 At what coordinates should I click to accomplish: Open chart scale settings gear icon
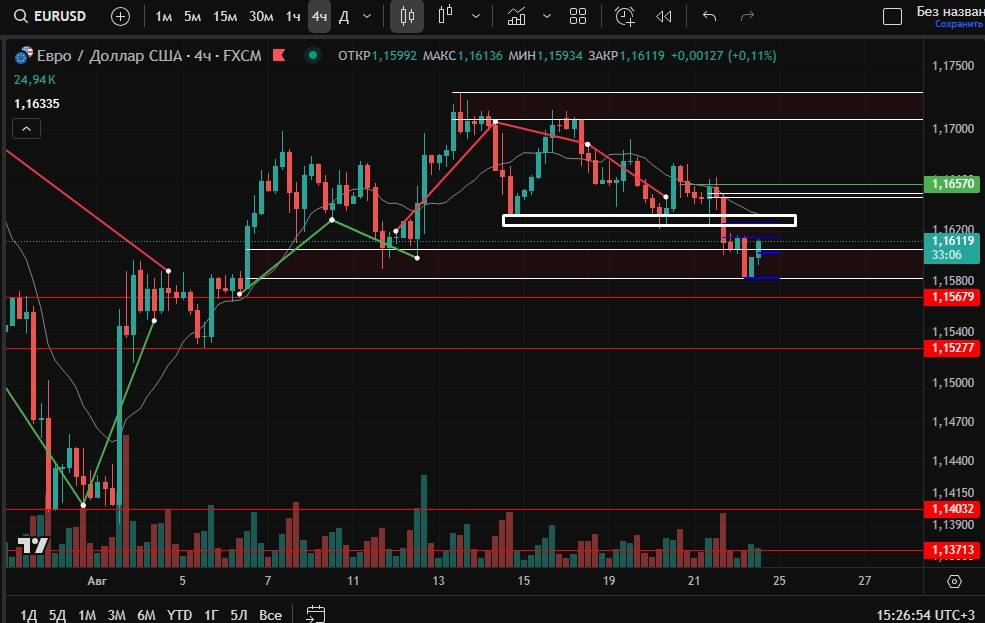click(x=954, y=581)
